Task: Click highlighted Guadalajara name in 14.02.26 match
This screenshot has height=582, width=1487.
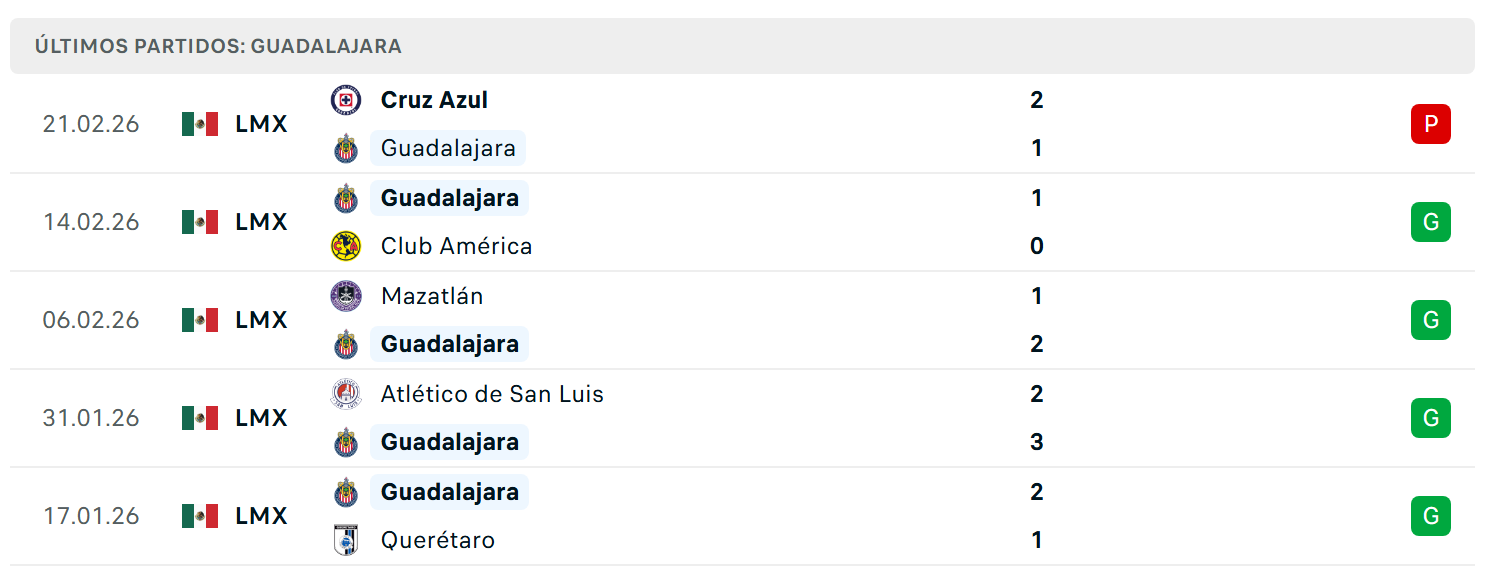Action: pos(449,198)
